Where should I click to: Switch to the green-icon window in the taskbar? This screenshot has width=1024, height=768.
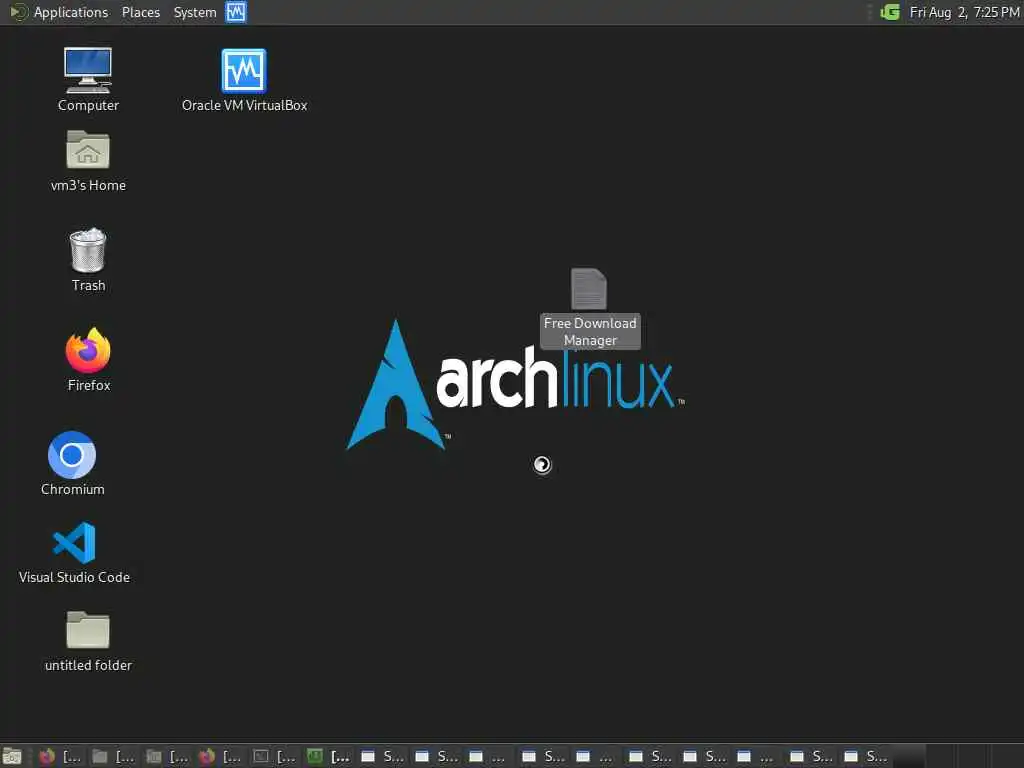(x=327, y=756)
